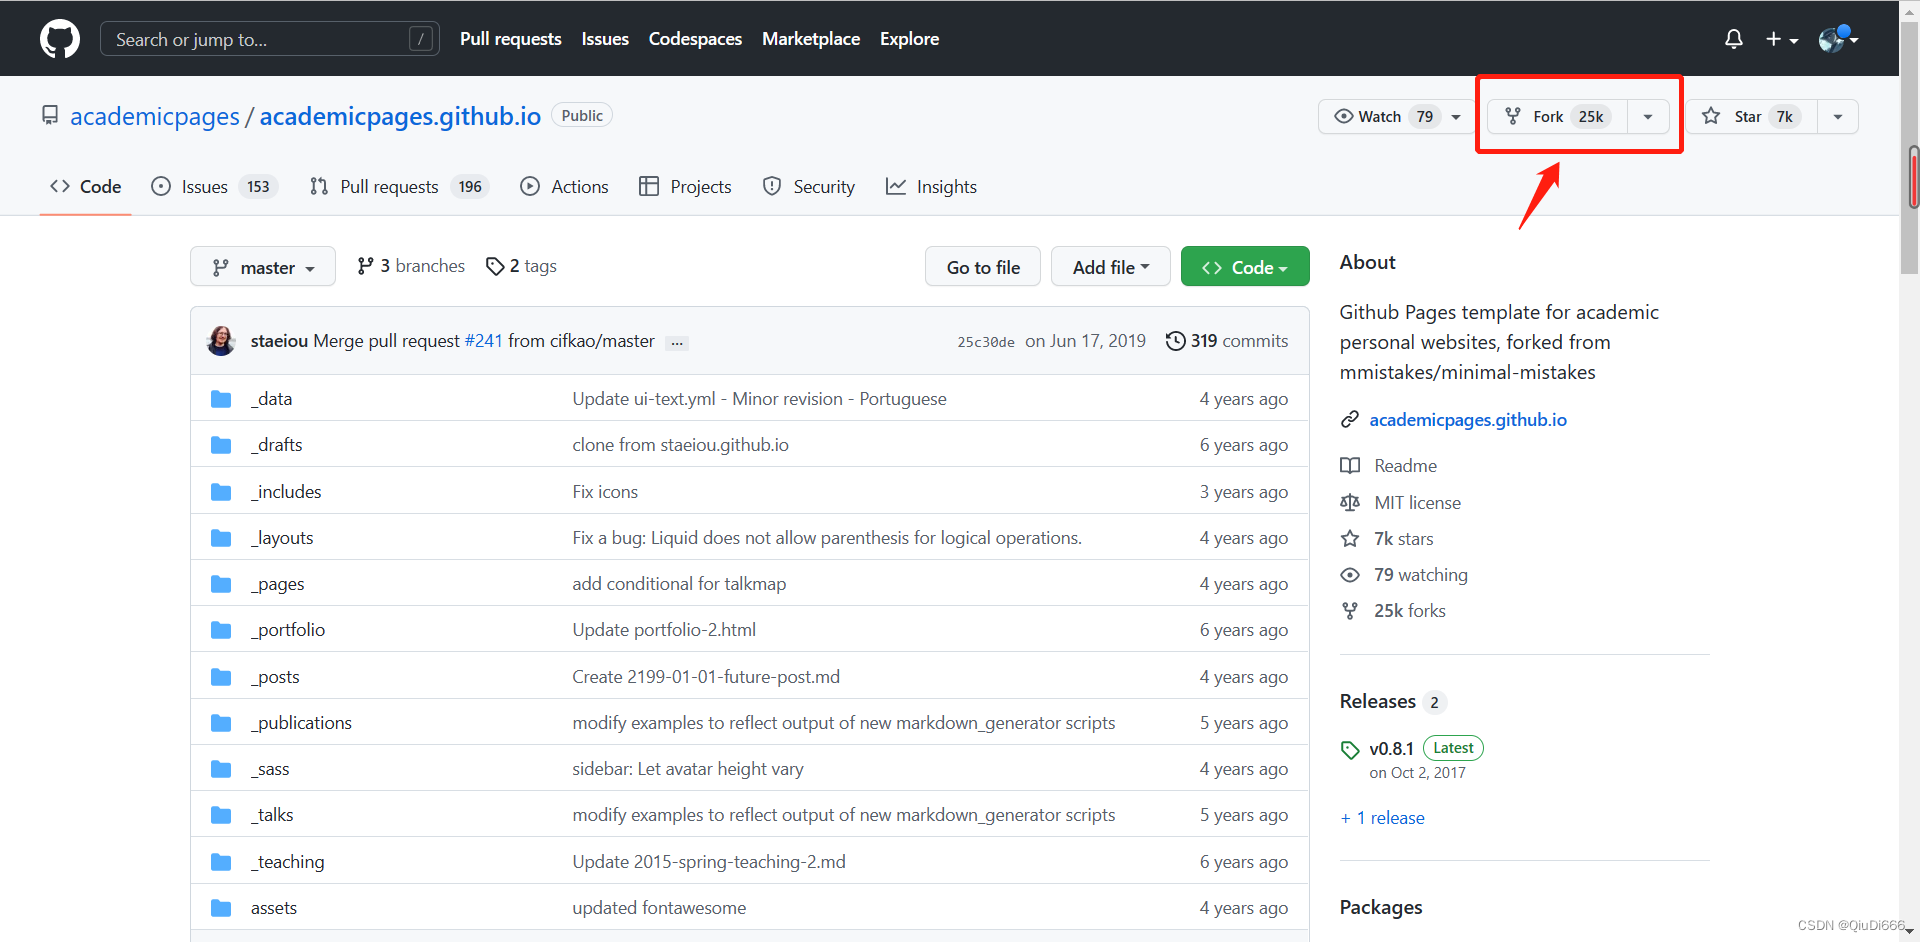The height and width of the screenshot is (942, 1920).
Task: Click Pull requests in the top navigation
Action: pos(511,39)
